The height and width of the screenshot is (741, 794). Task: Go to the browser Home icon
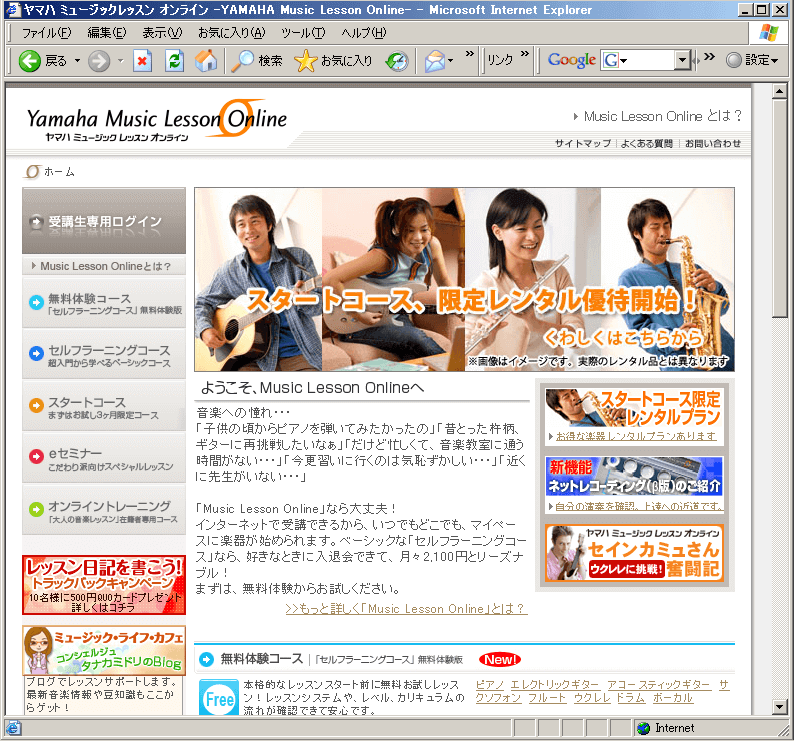tap(206, 61)
